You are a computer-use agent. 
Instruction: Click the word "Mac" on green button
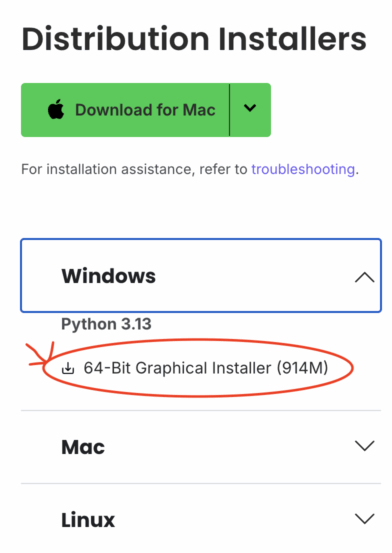[199, 110]
